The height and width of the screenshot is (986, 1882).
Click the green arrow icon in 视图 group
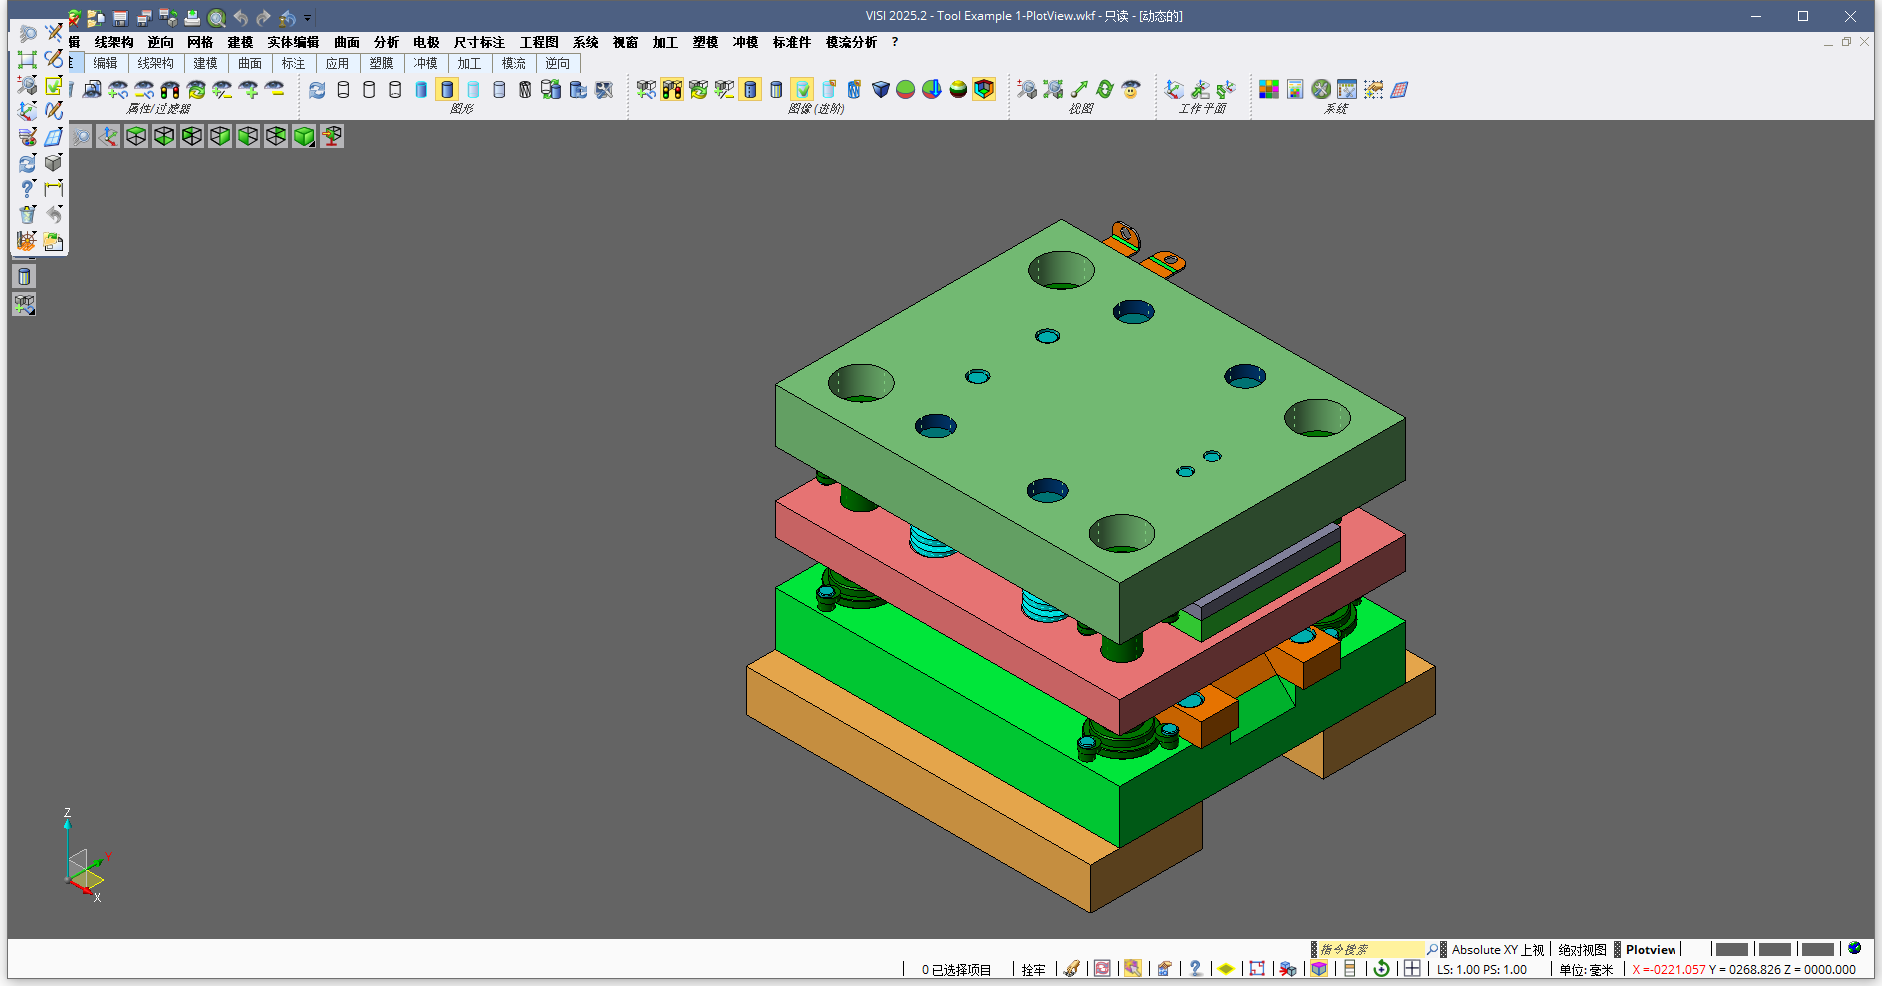pos(1079,90)
